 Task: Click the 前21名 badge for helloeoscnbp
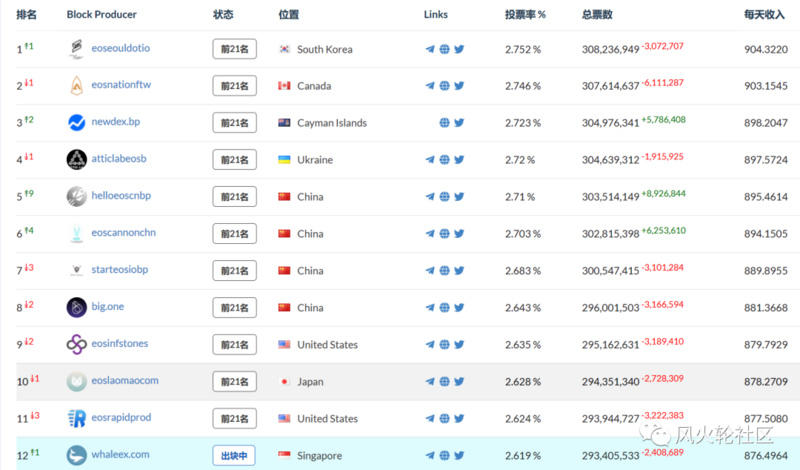[x=235, y=196]
